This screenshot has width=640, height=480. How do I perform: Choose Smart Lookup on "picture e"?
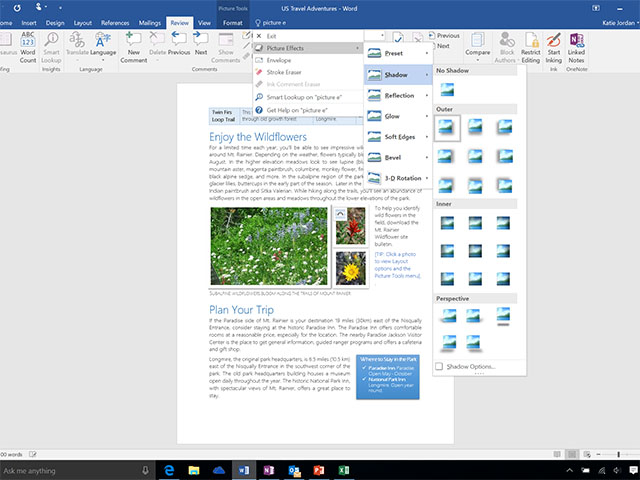point(308,97)
